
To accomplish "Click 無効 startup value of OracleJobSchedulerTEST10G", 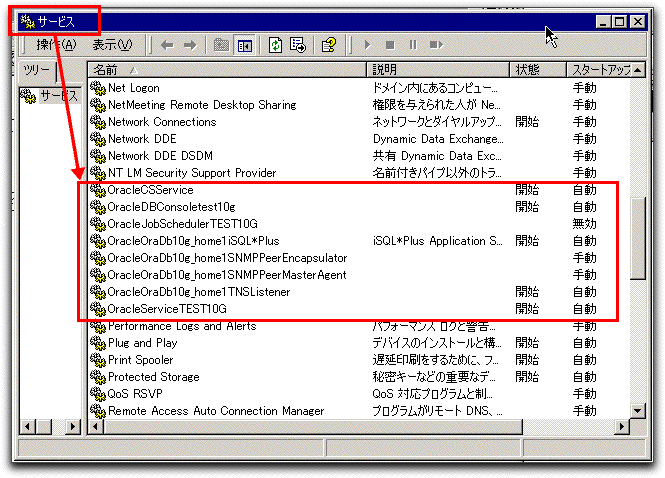I will 584,224.
